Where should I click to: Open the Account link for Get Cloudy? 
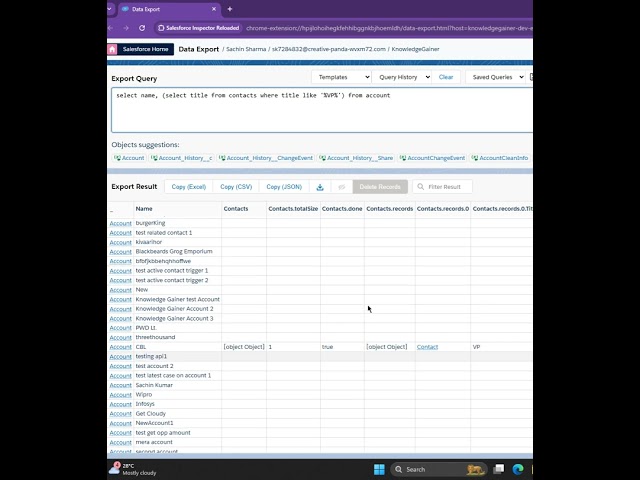(x=120, y=413)
